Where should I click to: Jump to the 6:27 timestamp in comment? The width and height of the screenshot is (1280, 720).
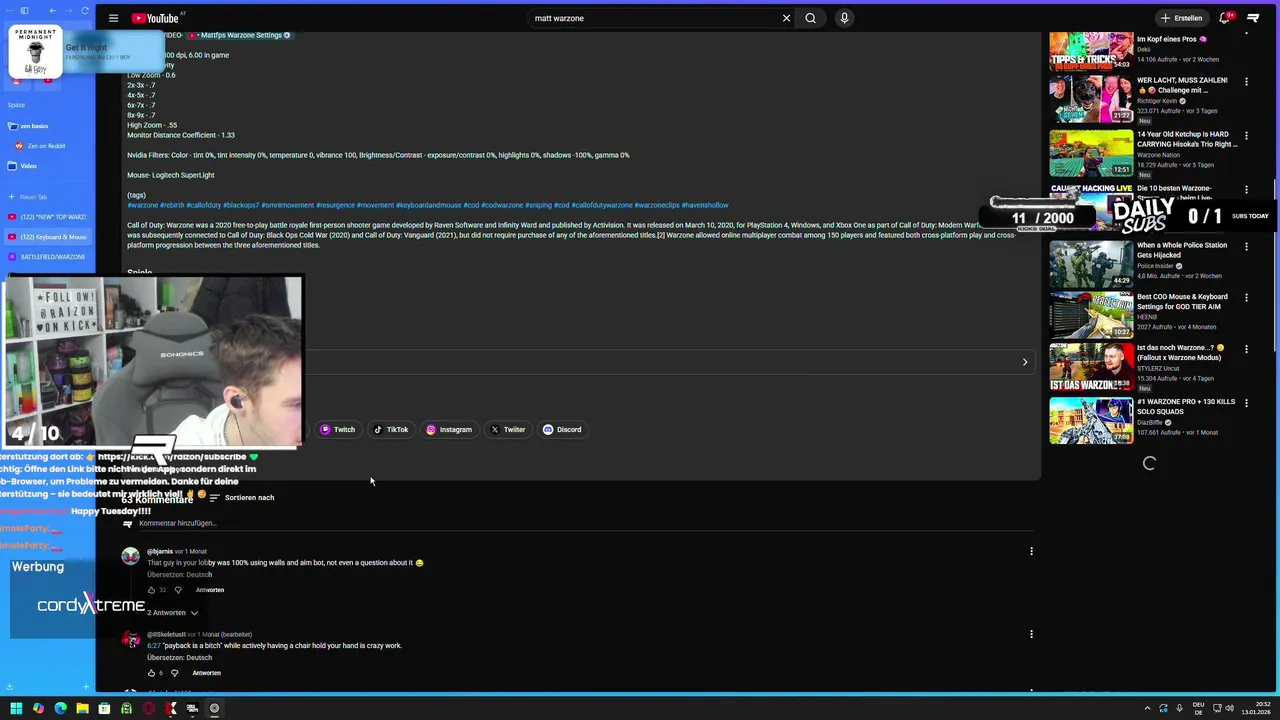coord(153,646)
